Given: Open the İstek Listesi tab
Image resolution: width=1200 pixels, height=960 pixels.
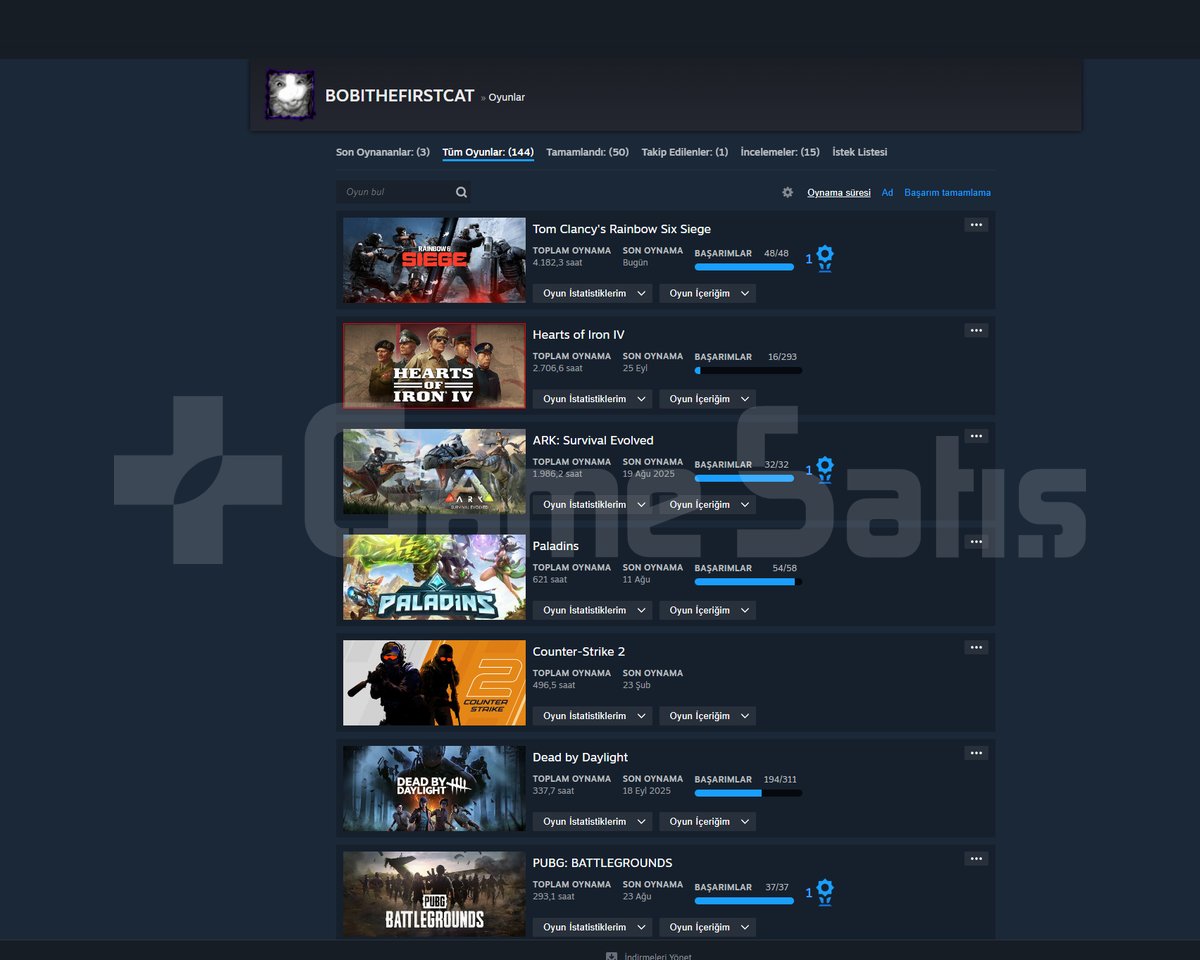Looking at the screenshot, I should 860,152.
